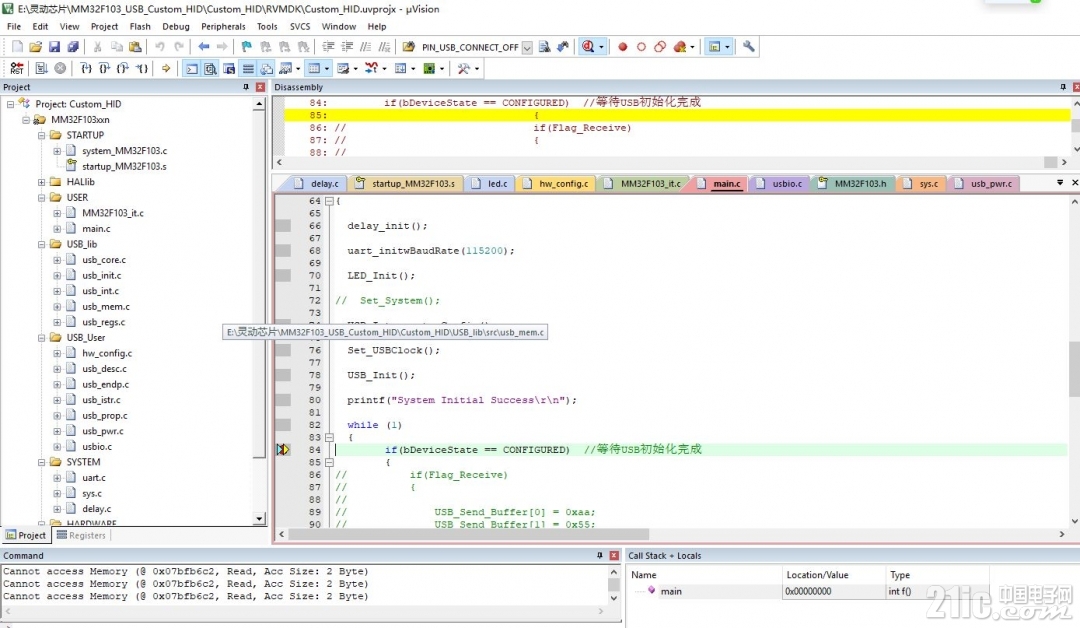This screenshot has width=1080, height=628.
Task: Toggle the Command window button
Action: tap(192, 68)
